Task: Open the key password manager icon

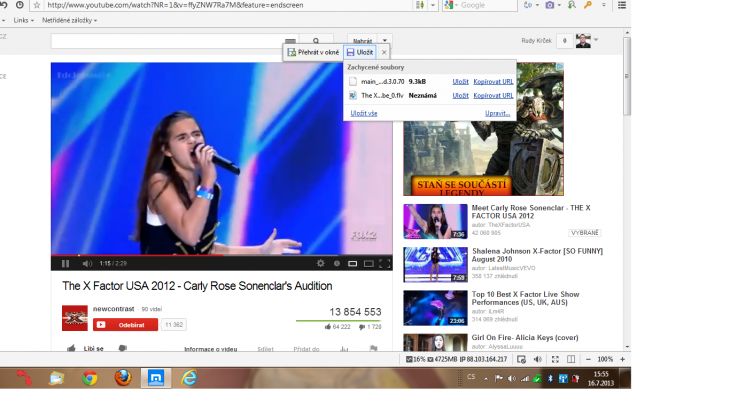Action: (588, 5)
